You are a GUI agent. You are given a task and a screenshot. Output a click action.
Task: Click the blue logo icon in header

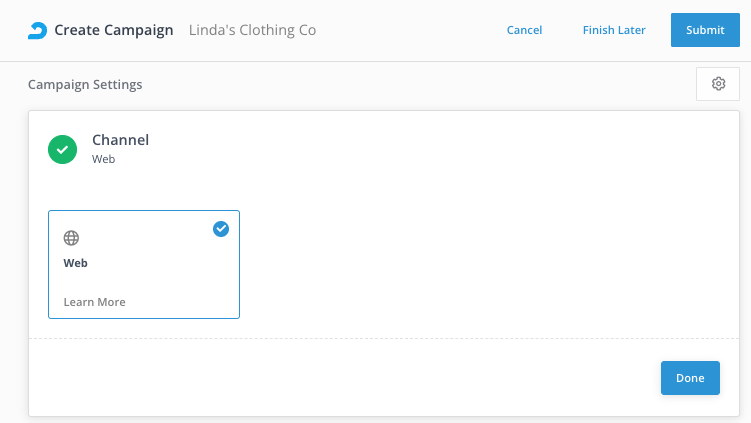(x=37, y=30)
